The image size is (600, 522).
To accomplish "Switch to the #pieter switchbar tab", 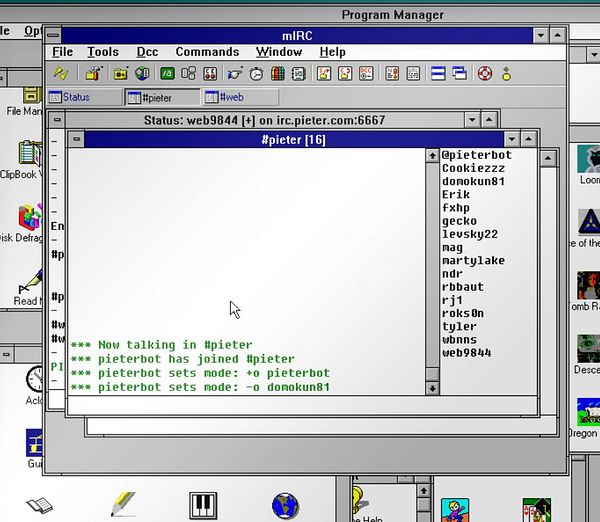I will click(163, 98).
